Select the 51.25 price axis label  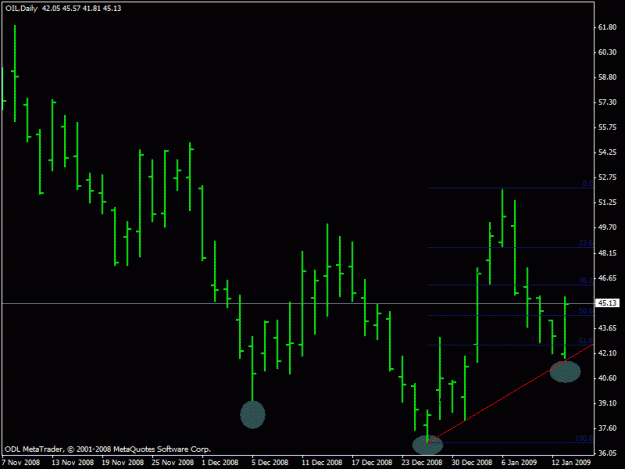pos(607,202)
